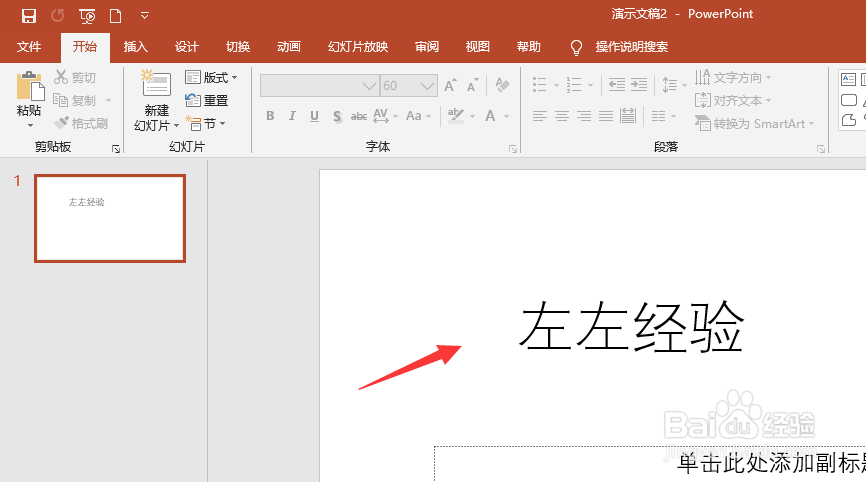Open the font name combo box
866x482 pixels.
click(319, 86)
